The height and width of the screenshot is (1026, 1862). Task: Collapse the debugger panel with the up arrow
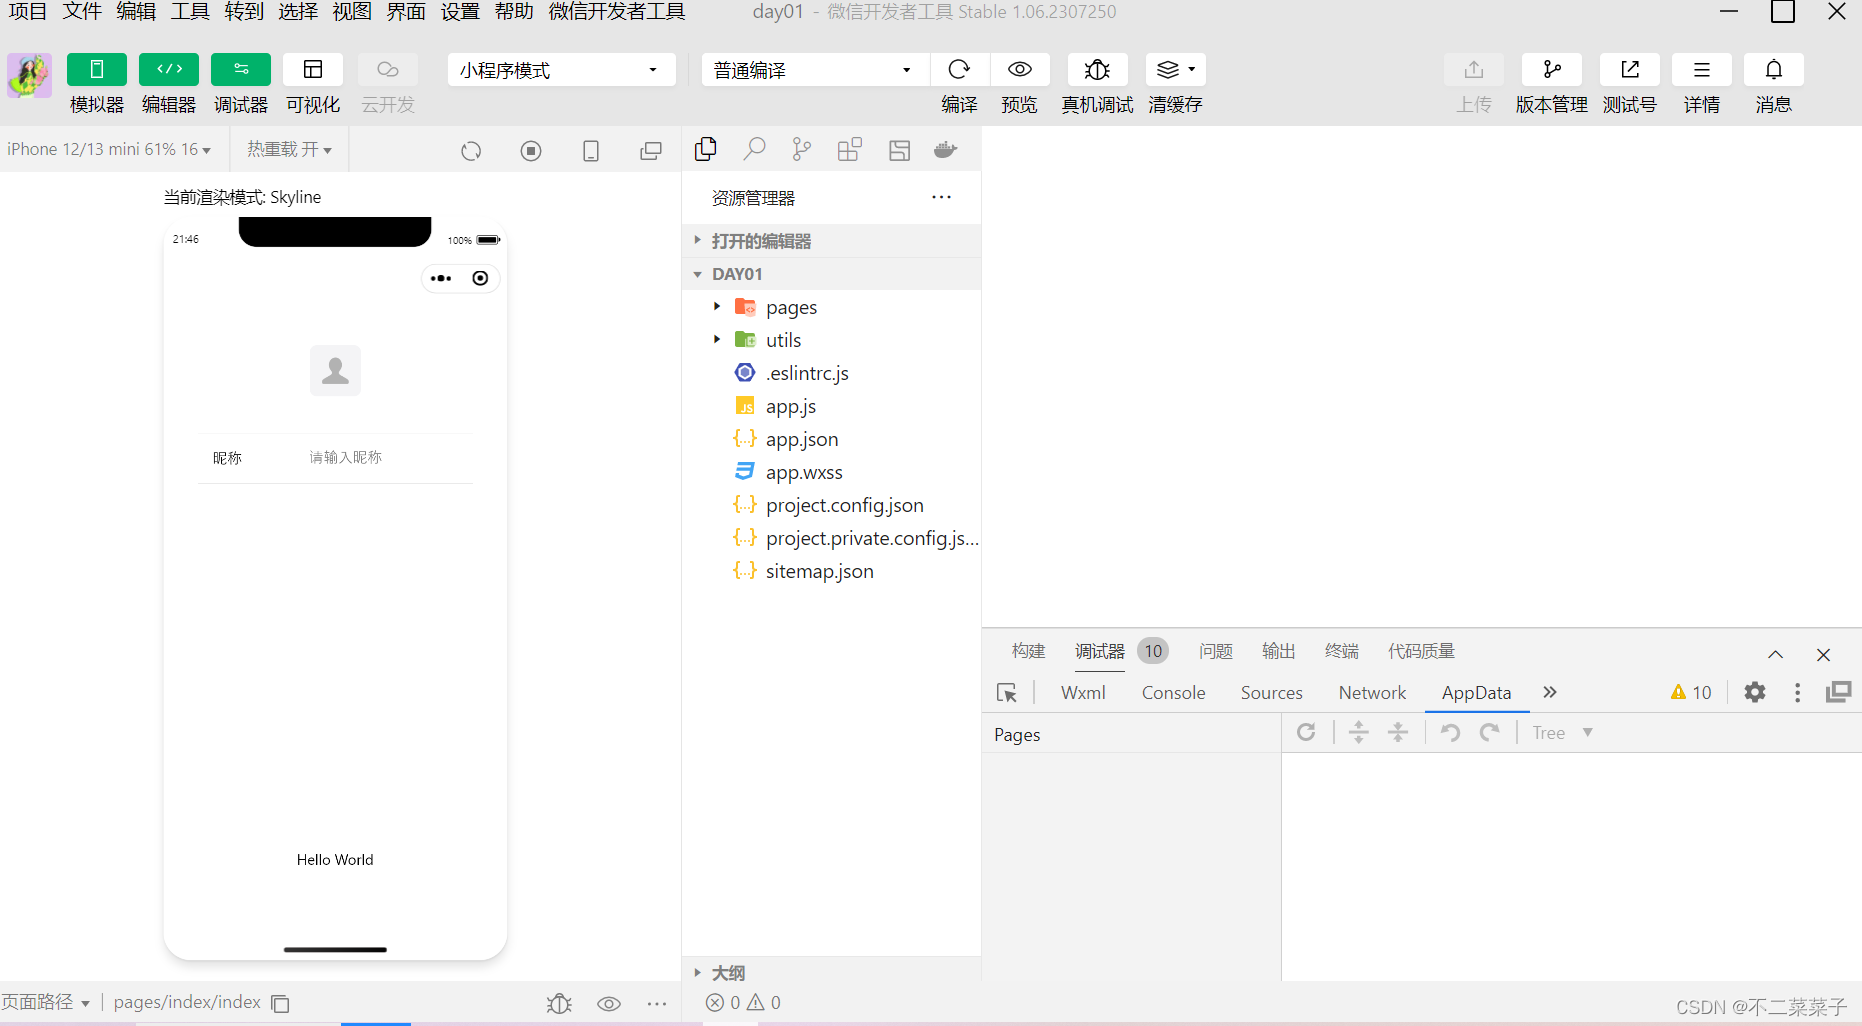(1776, 654)
